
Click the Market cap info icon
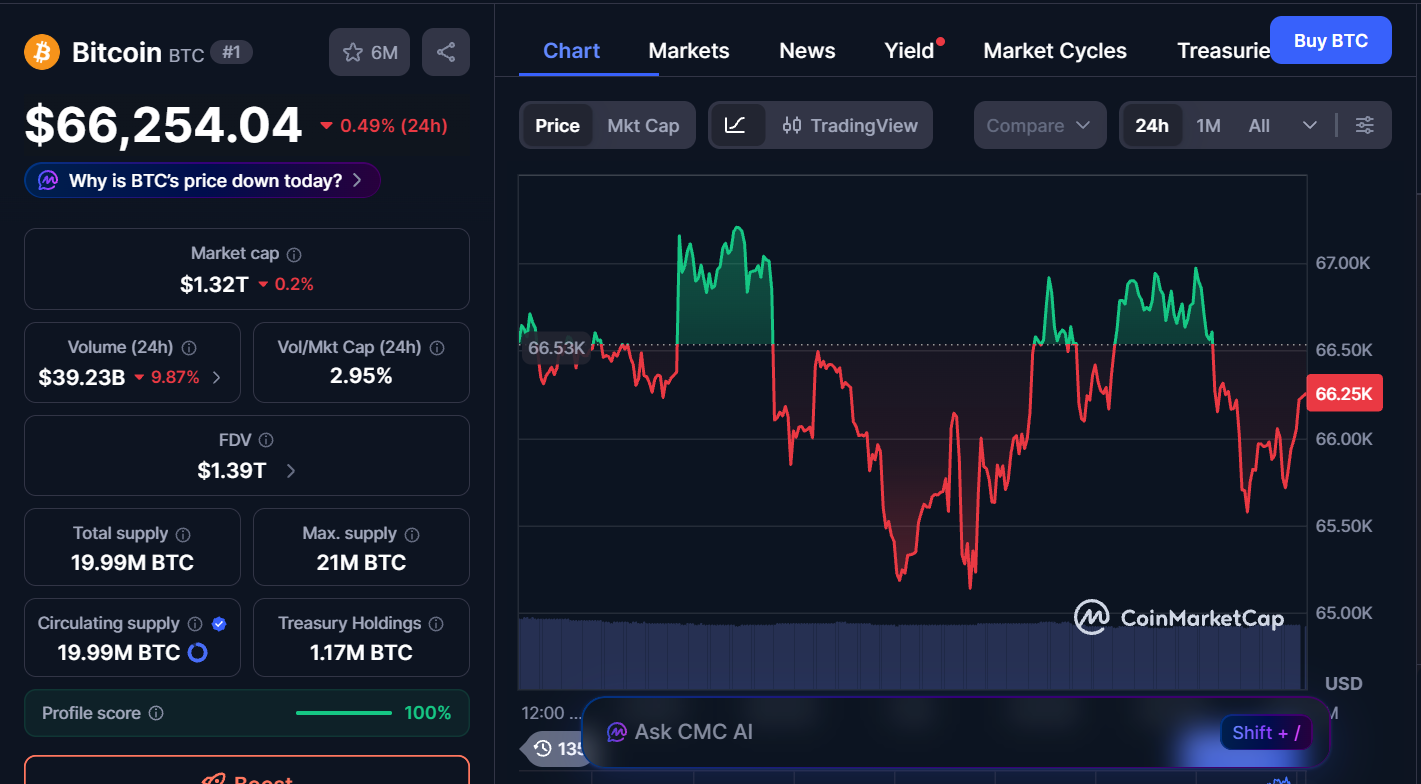point(294,255)
